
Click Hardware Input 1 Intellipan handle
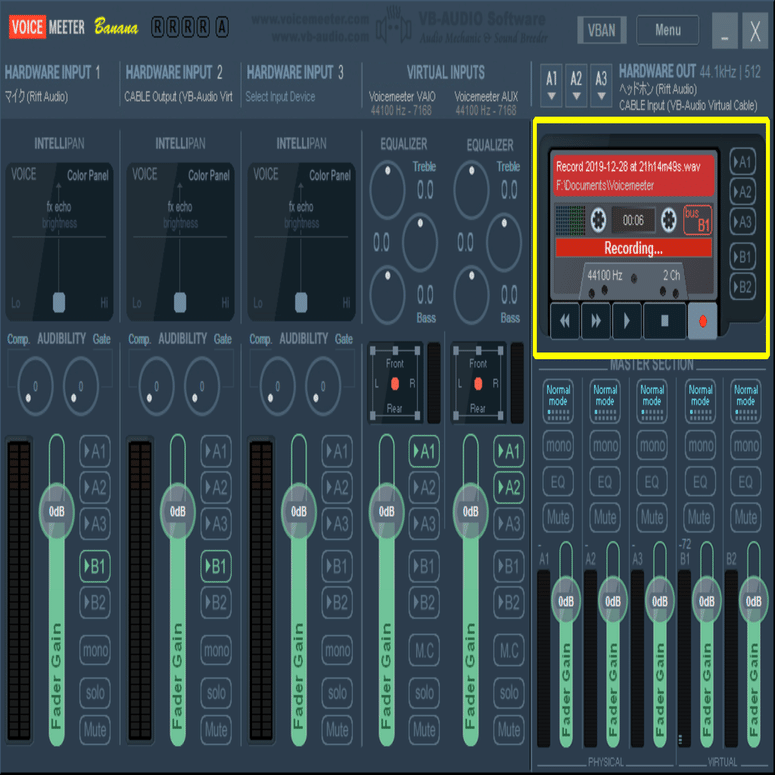point(59,302)
